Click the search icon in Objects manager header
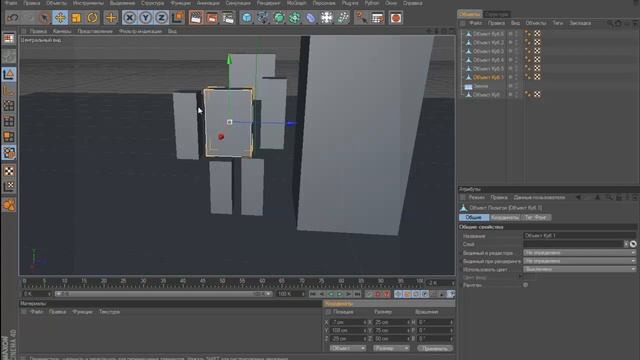640x360 pixels. pos(610,24)
